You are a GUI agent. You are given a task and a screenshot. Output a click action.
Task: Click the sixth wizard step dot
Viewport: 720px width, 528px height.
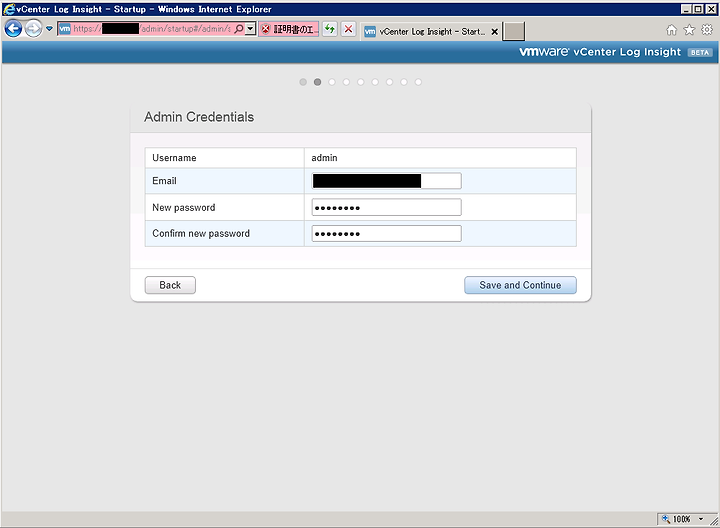pyautogui.click(x=375, y=82)
